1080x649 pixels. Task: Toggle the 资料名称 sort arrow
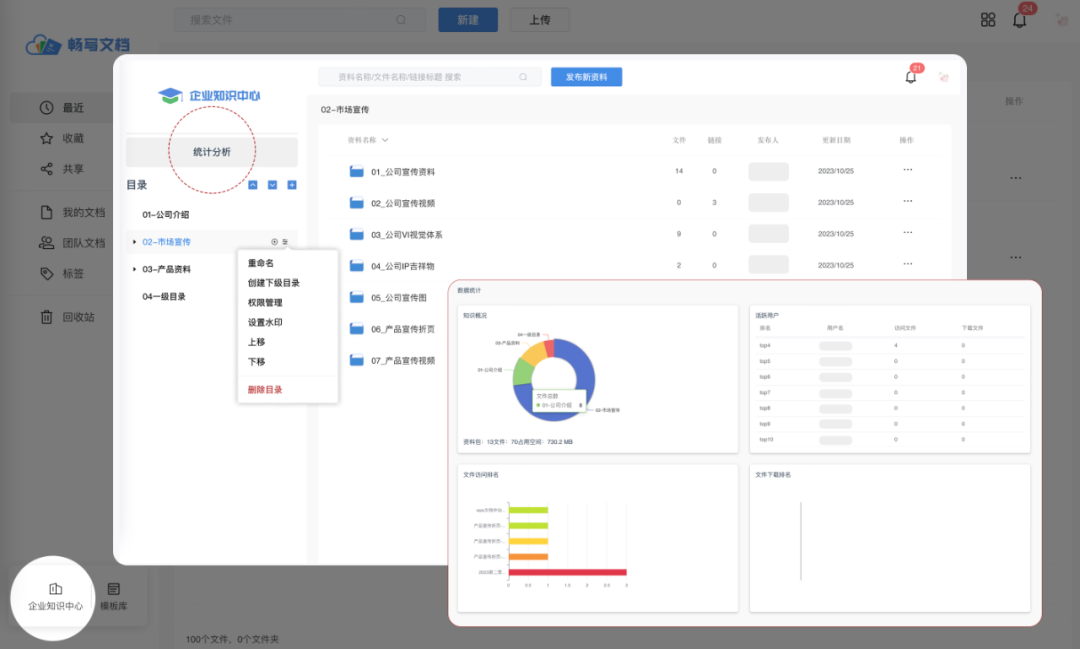pos(385,140)
